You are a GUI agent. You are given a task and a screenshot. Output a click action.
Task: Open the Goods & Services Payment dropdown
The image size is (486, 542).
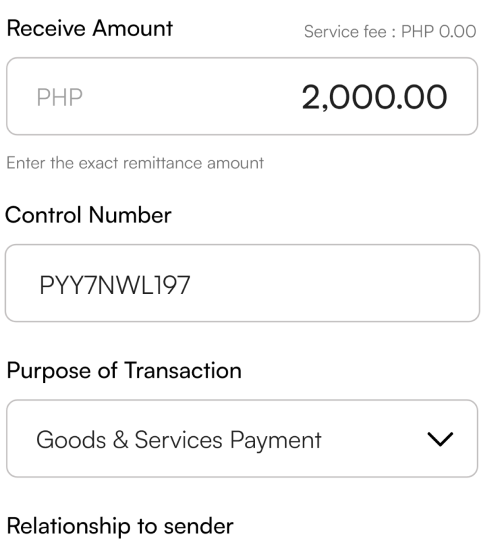click(242, 439)
